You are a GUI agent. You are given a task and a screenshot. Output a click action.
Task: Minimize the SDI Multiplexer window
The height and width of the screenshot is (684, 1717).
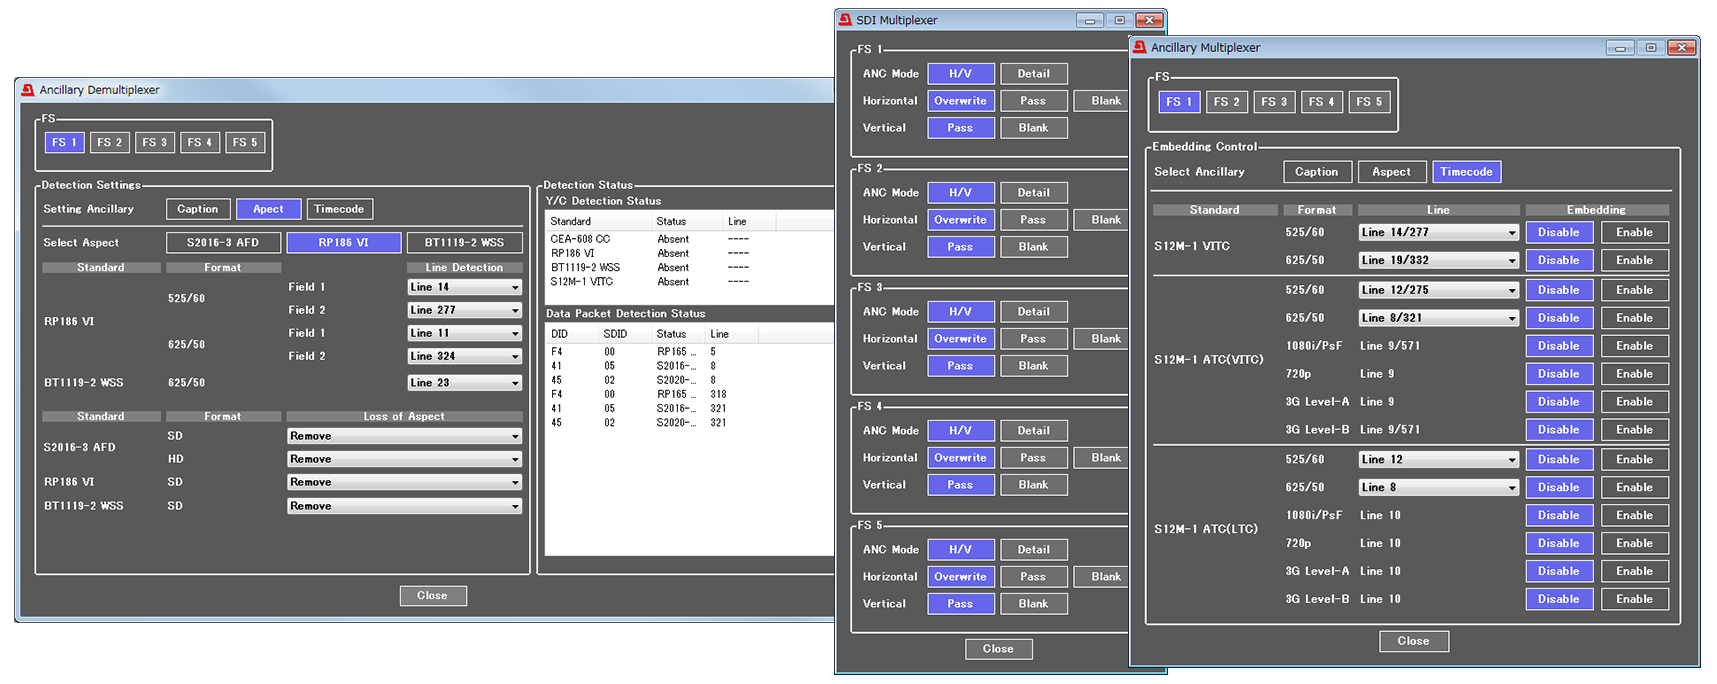click(x=1089, y=20)
